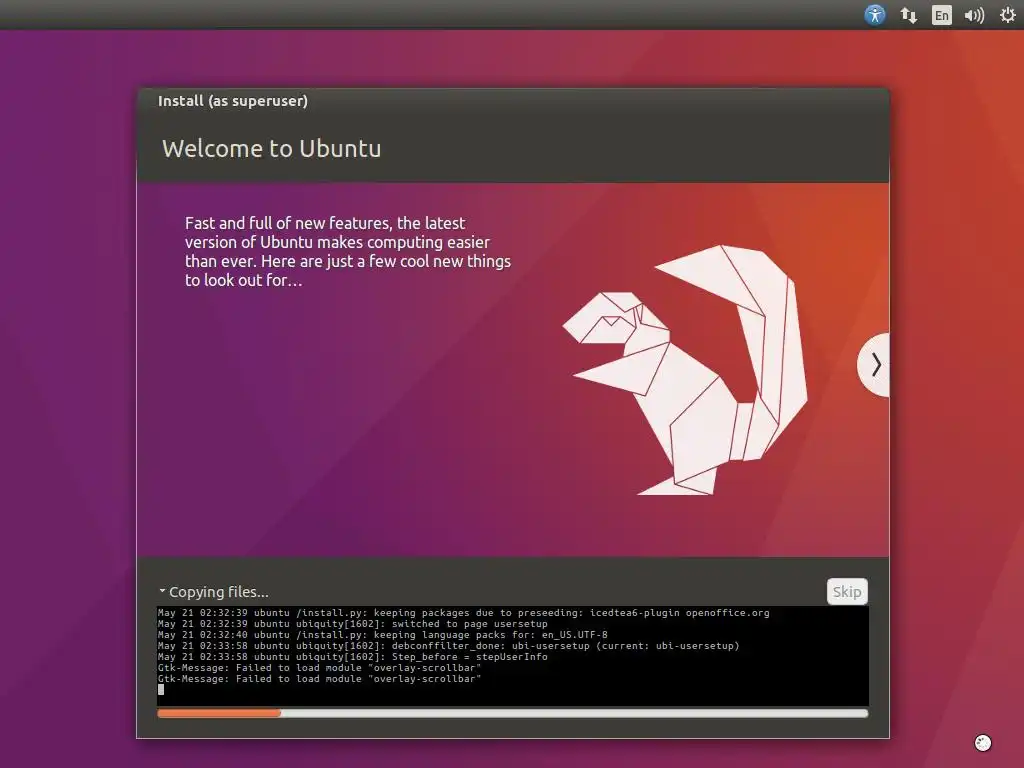Click the 'Fast and full of new features' paragraph
1024x768 pixels.
point(347,251)
